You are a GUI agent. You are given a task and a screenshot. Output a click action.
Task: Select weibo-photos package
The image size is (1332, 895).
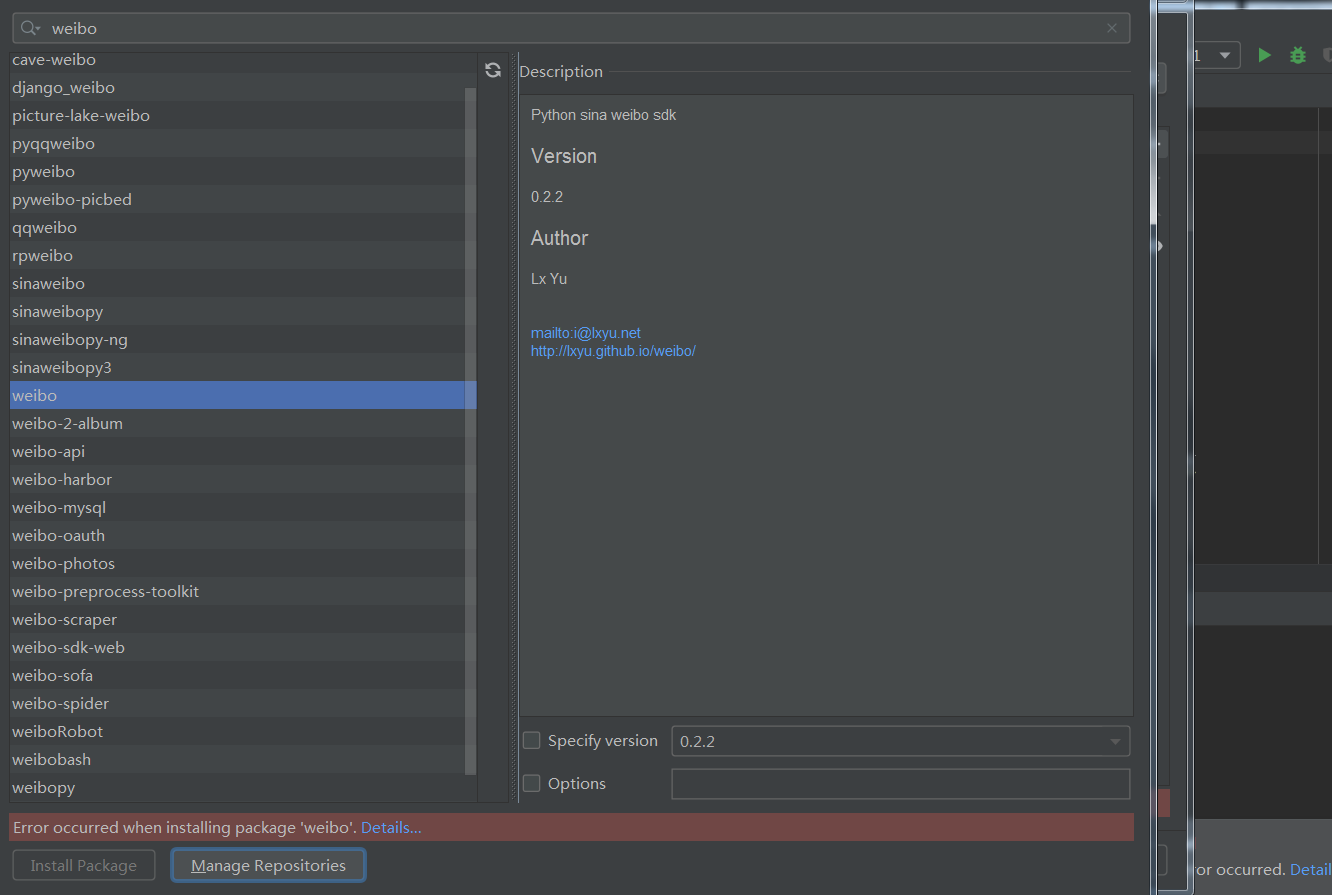pyautogui.click(x=243, y=563)
